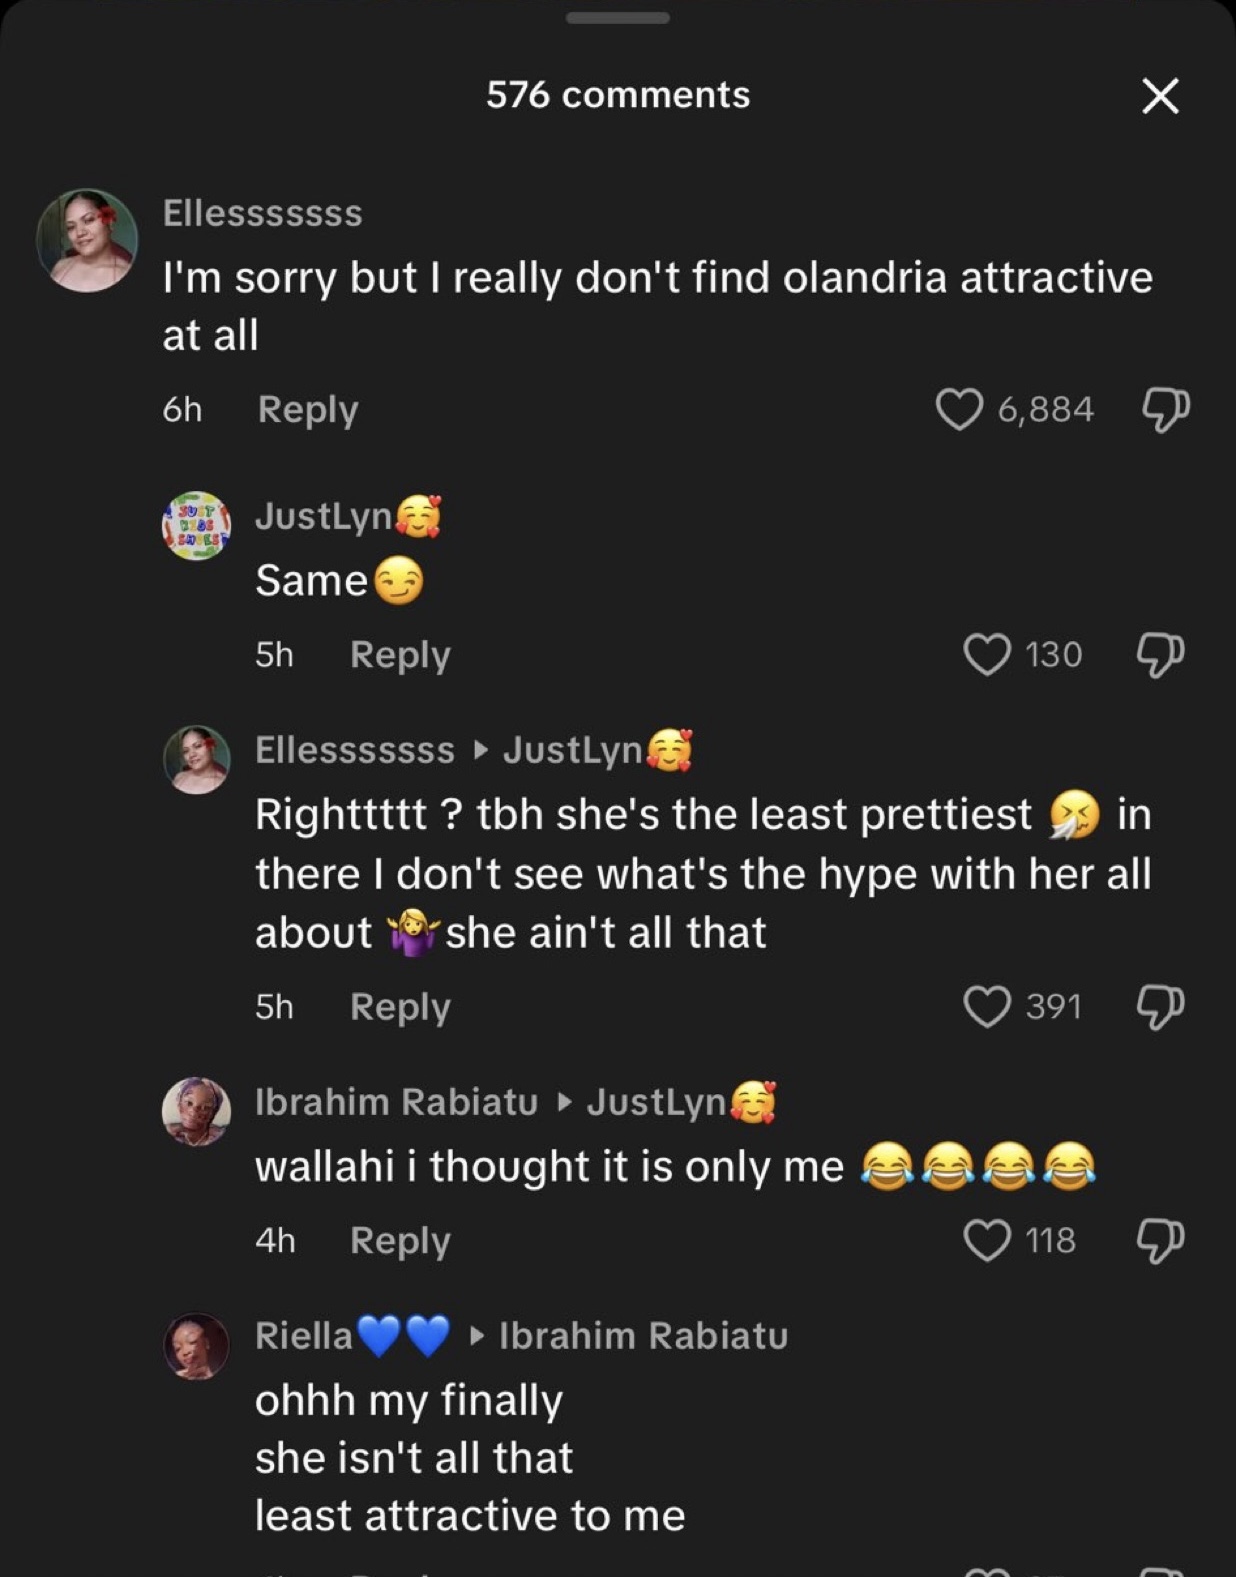Open Ellesssssss's profile picture at the top
The height and width of the screenshot is (1577, 1236).
click(x=87, y=240)
